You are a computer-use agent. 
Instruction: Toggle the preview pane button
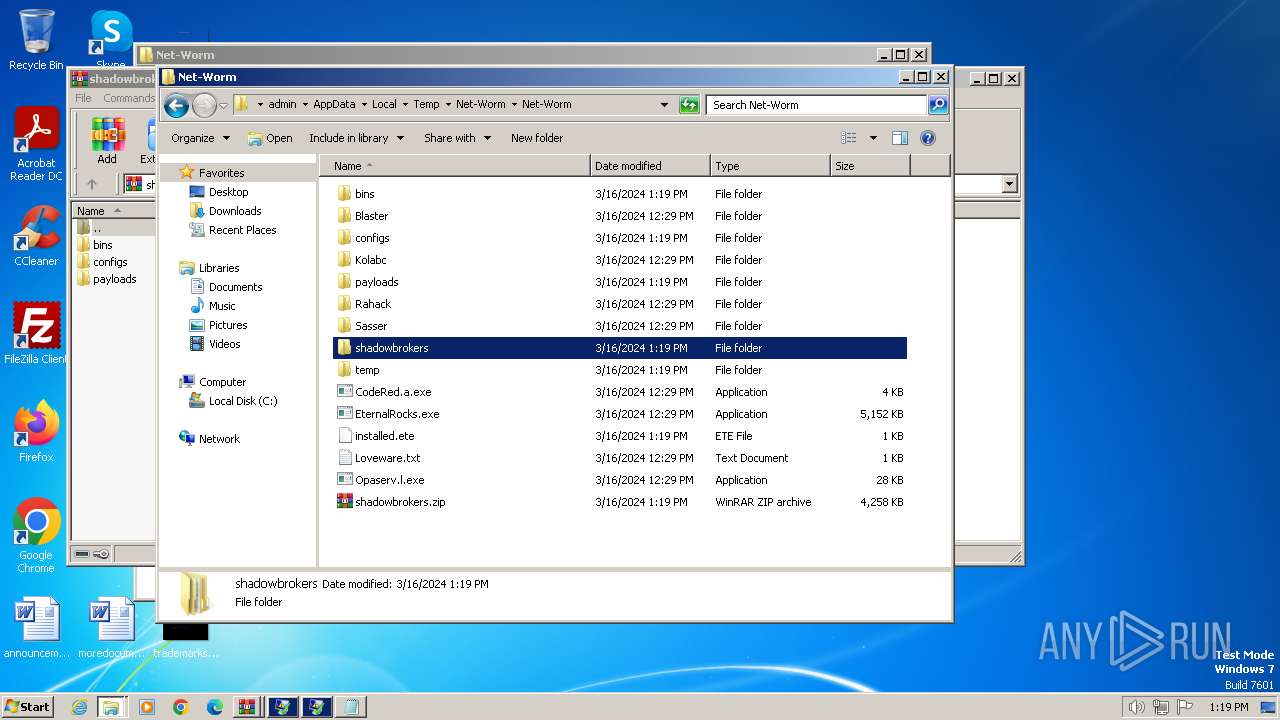(900, 138)
